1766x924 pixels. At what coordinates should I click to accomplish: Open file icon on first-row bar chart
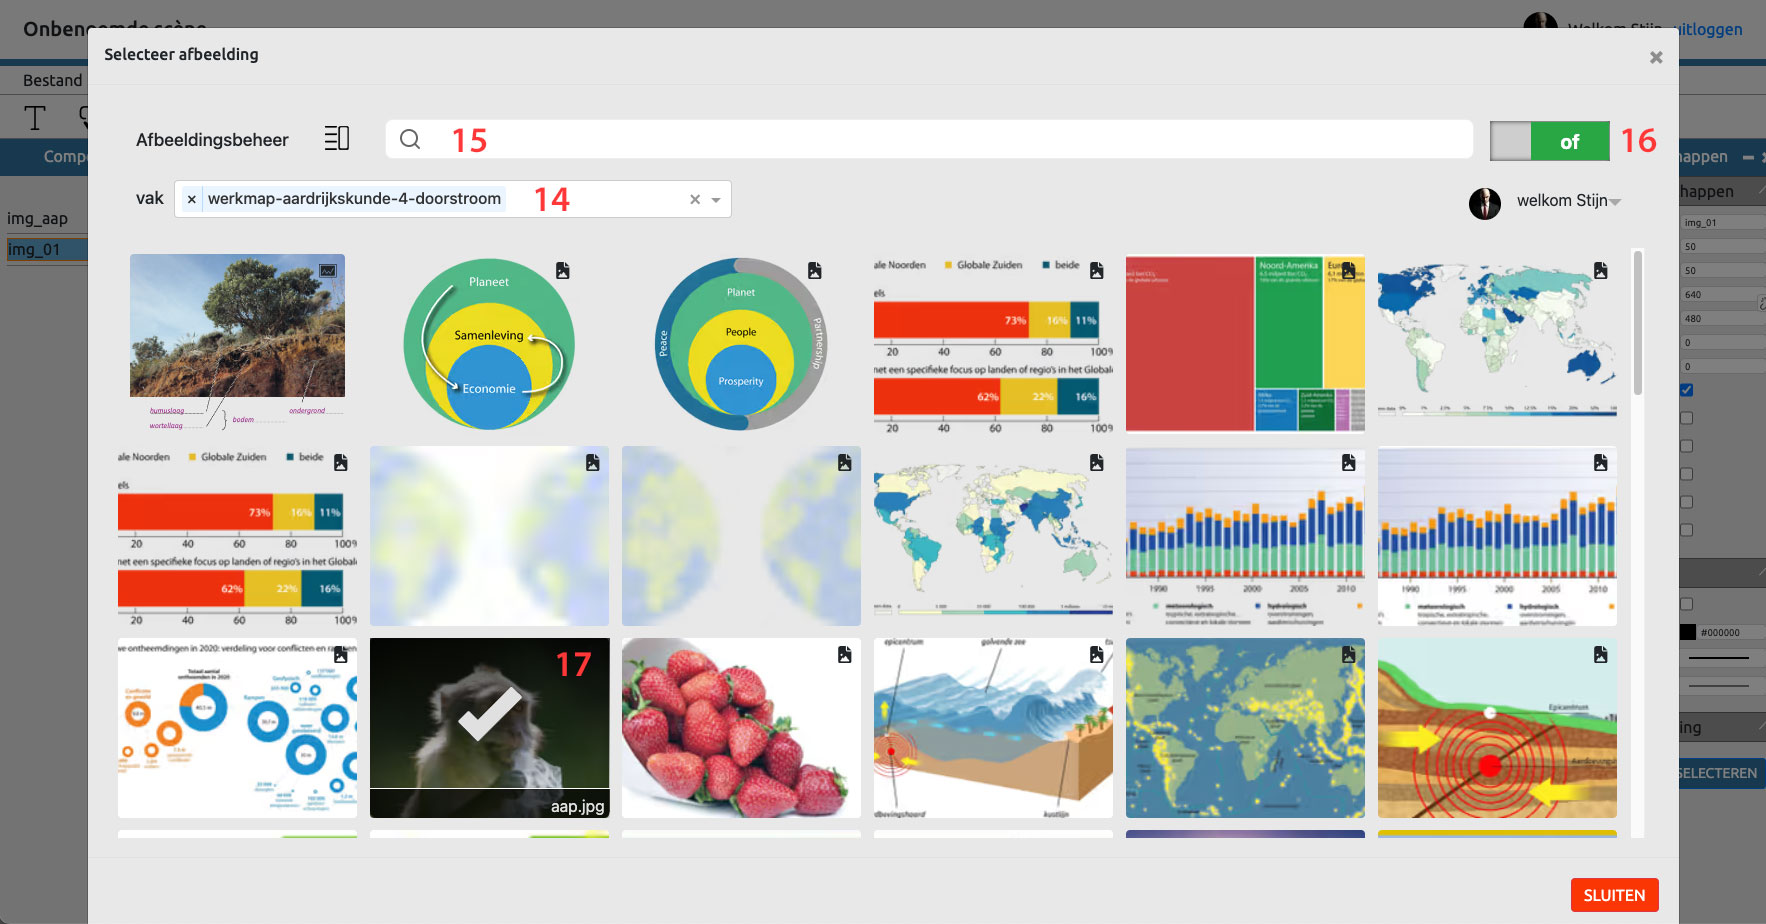pyautogui.click(x=1097, y=270)
